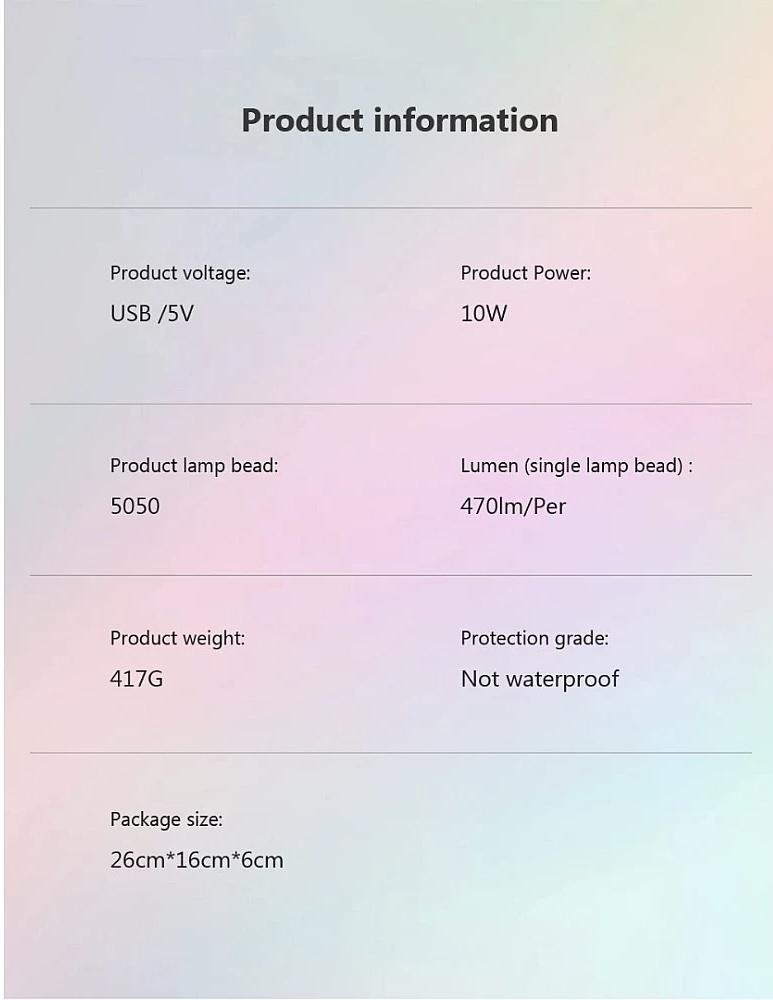Image resolution: width=773 pixels, height=1000 pixels.
Task: Select the "10W" power value
Action: [484, 314]
